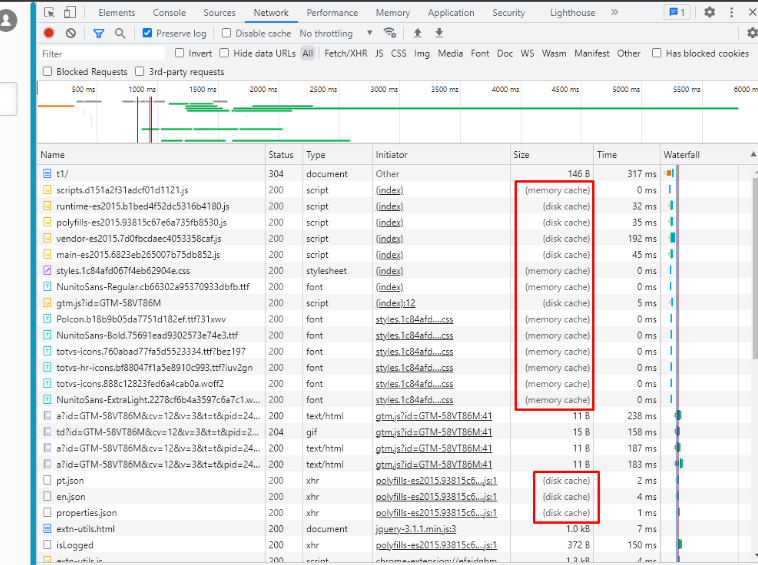Open network conditions wifi icon

pyautogui.click(x=390, y=33)
